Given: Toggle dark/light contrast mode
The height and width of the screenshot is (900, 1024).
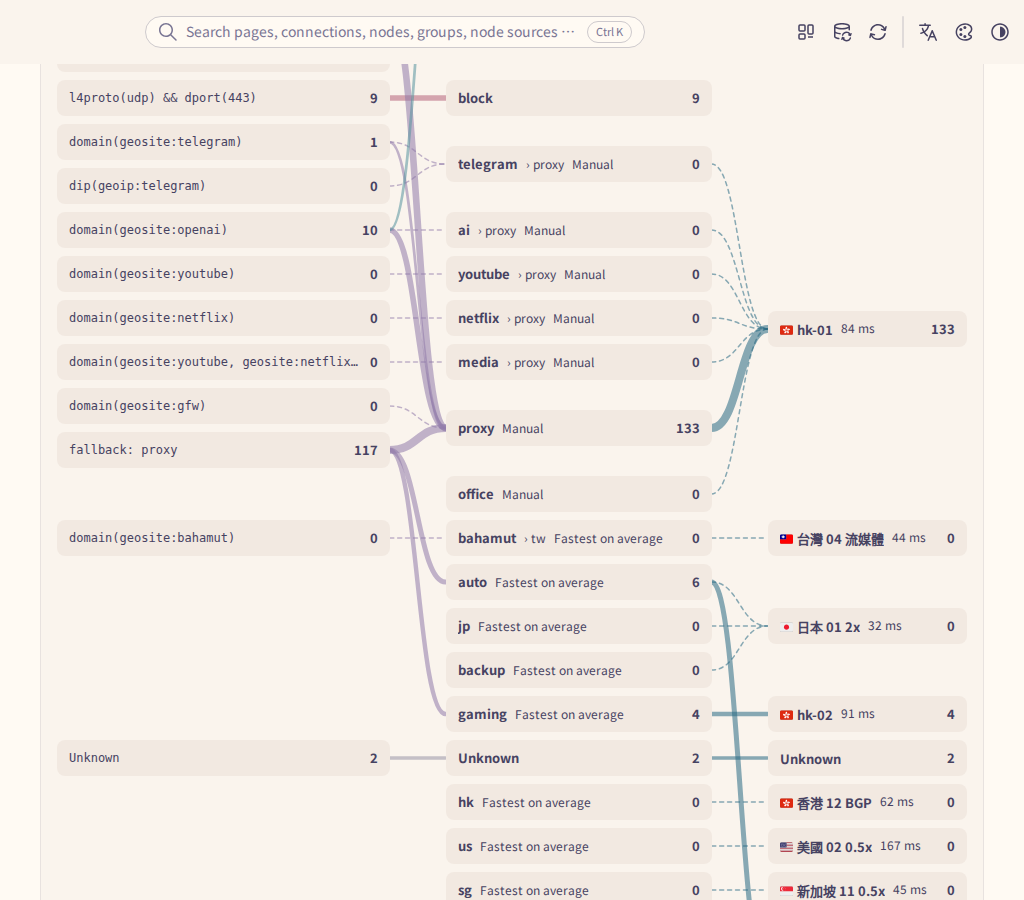Looking at the screenshot, I should tap(1000, 32).
